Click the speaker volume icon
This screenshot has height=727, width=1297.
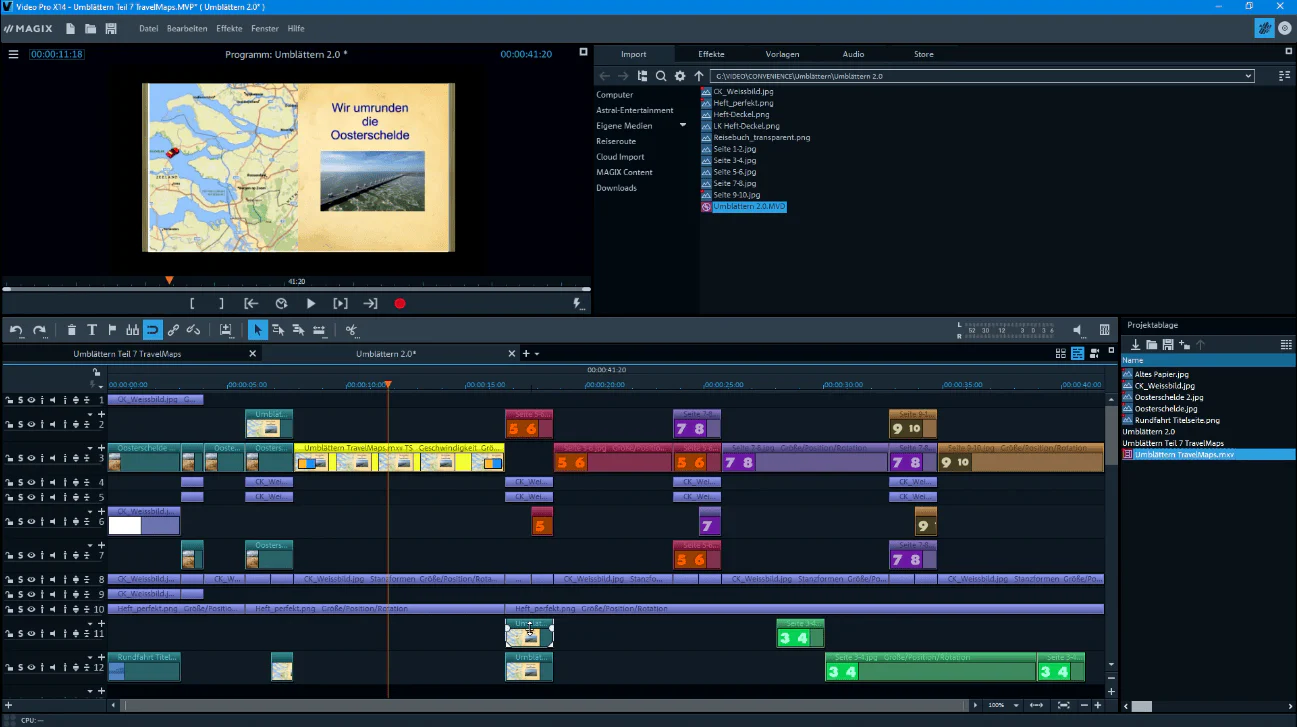tap(1078, 330)
